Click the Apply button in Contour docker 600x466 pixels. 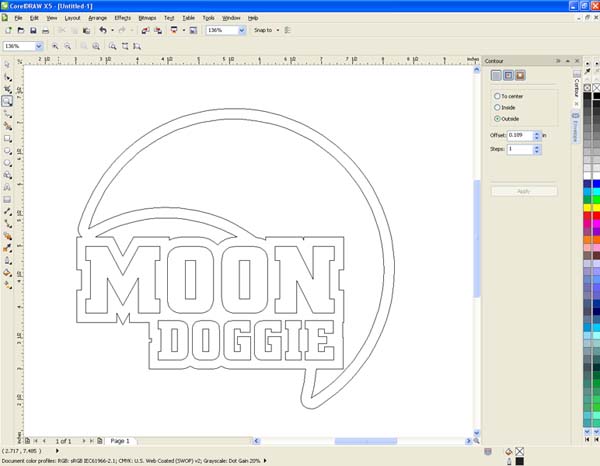524,191
